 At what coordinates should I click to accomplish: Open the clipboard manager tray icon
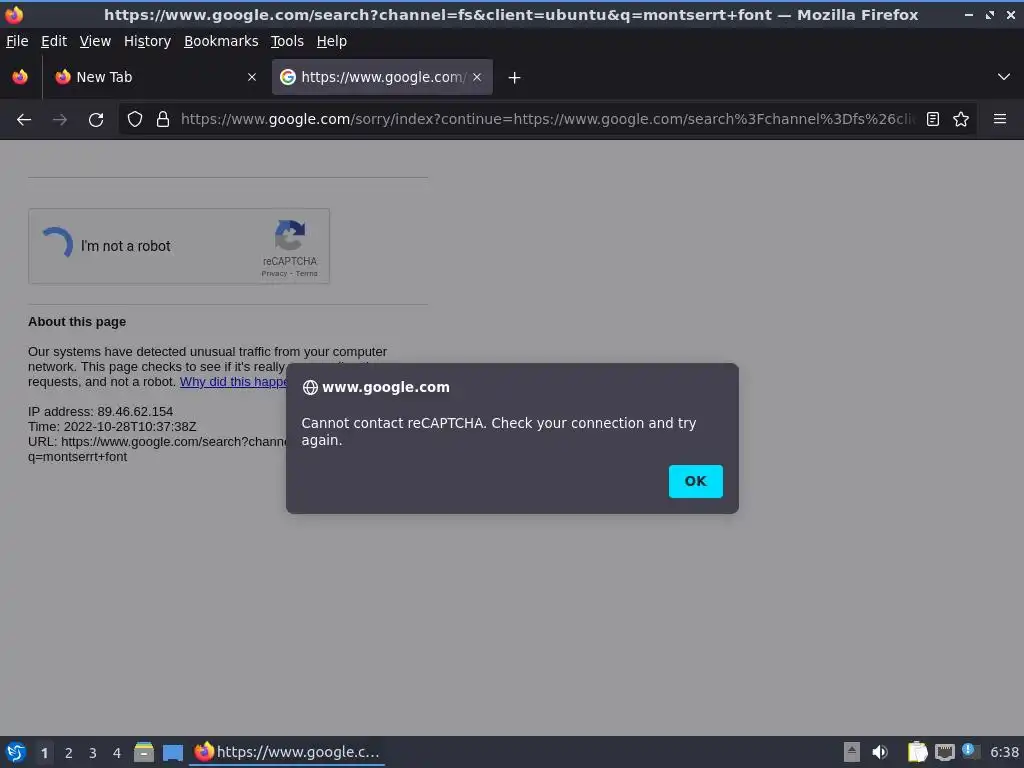pos(917,752)
